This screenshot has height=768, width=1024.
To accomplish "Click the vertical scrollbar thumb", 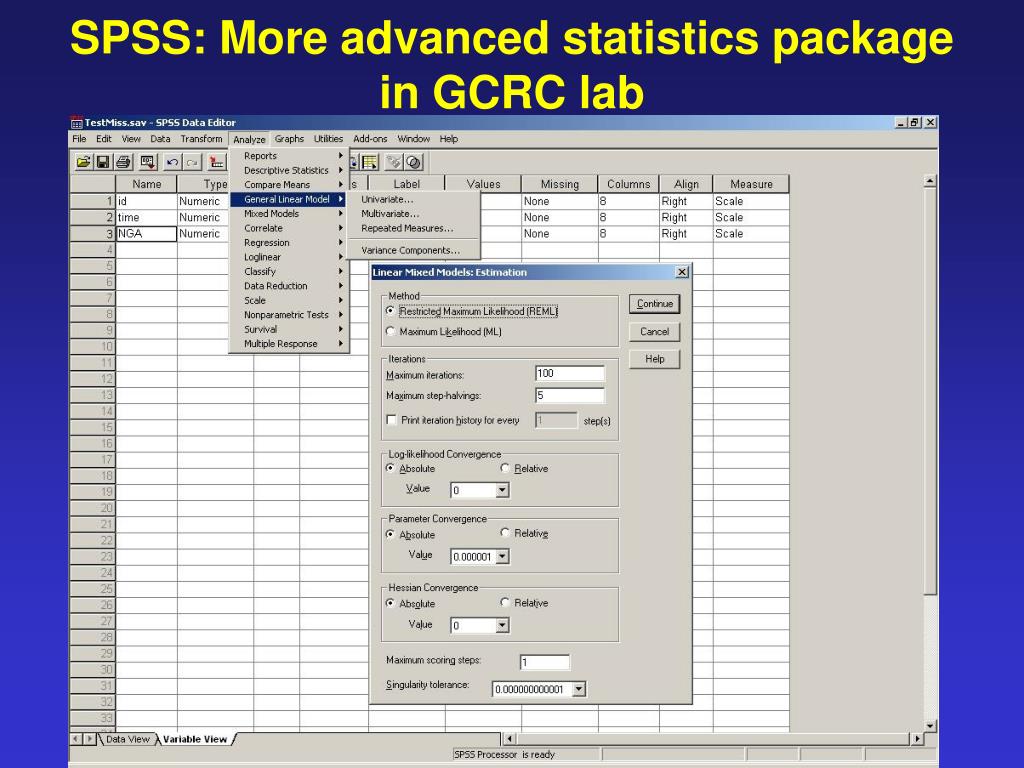I will pos(931,391).
